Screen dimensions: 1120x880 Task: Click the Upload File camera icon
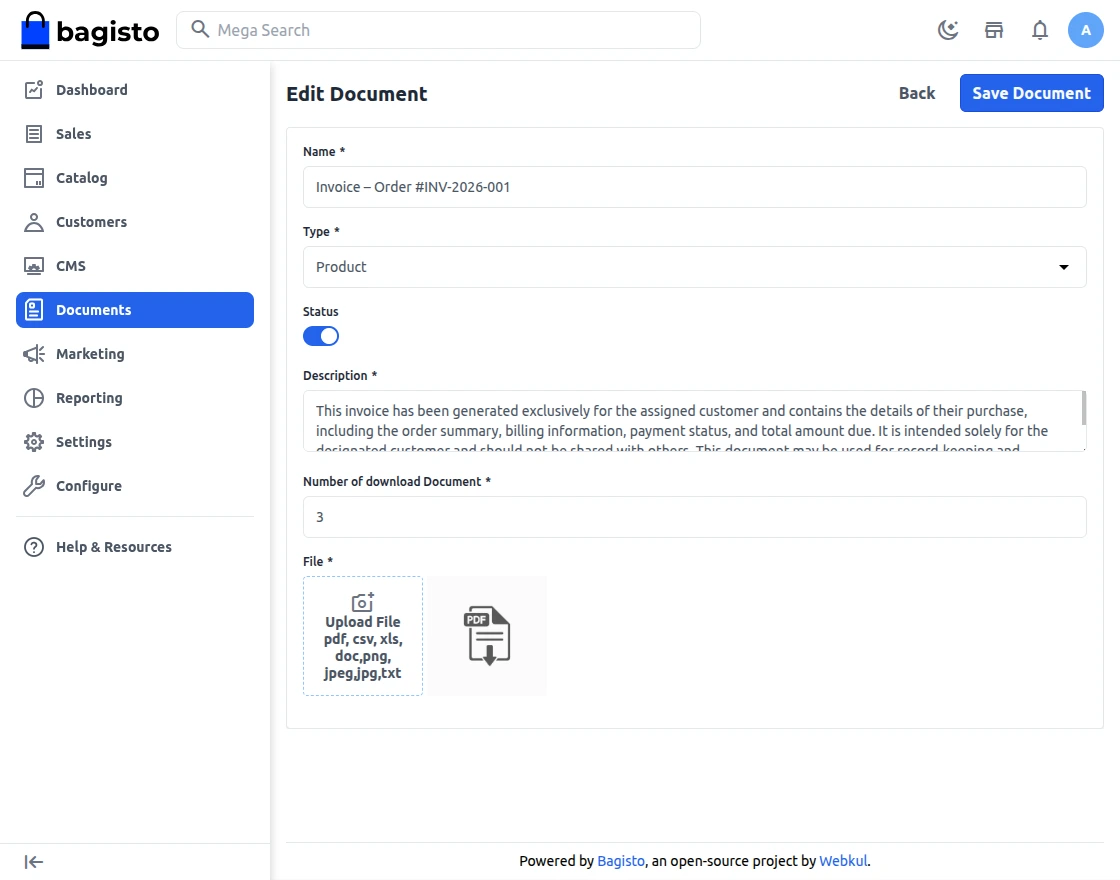(x=363, y=601)
